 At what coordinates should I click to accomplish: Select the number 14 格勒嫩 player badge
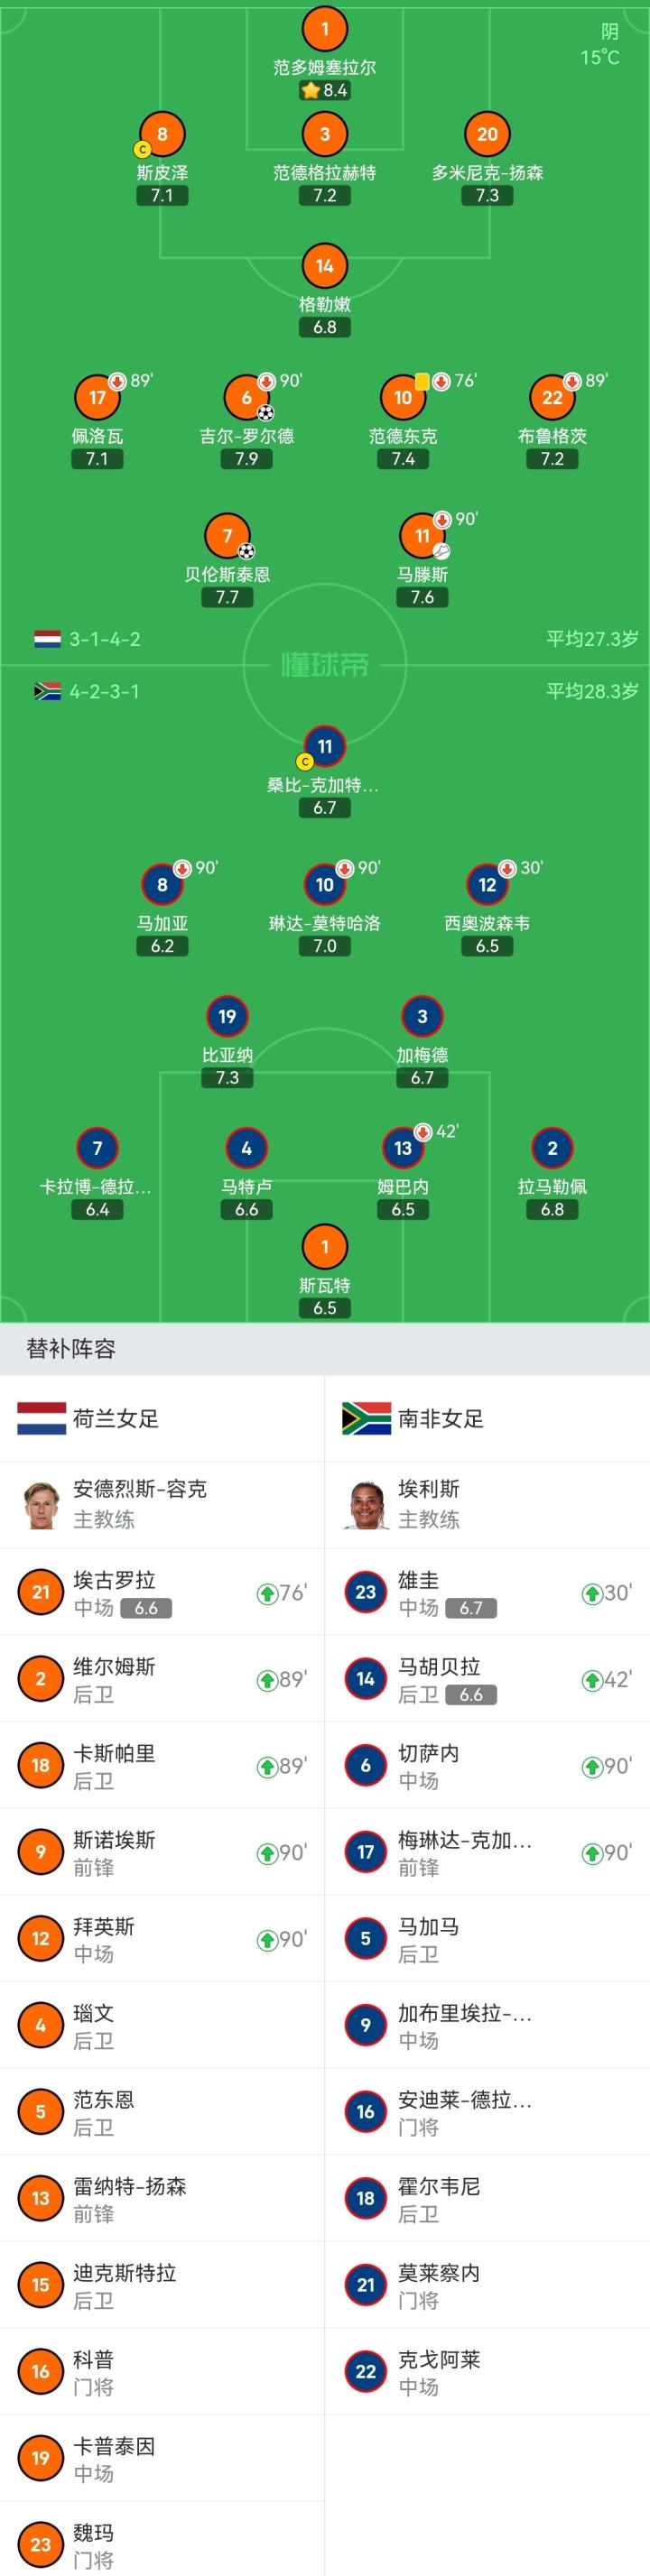coord(324,266)
